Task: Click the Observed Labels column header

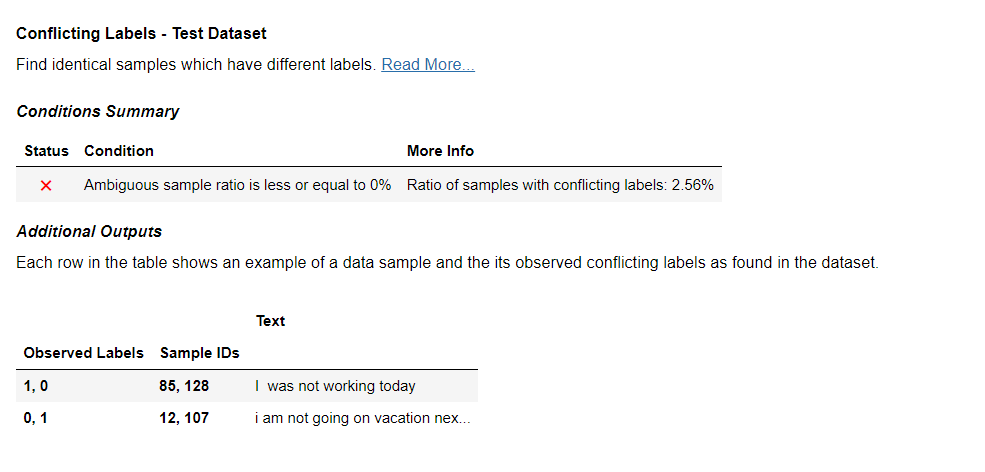Action: click(83, 353)
